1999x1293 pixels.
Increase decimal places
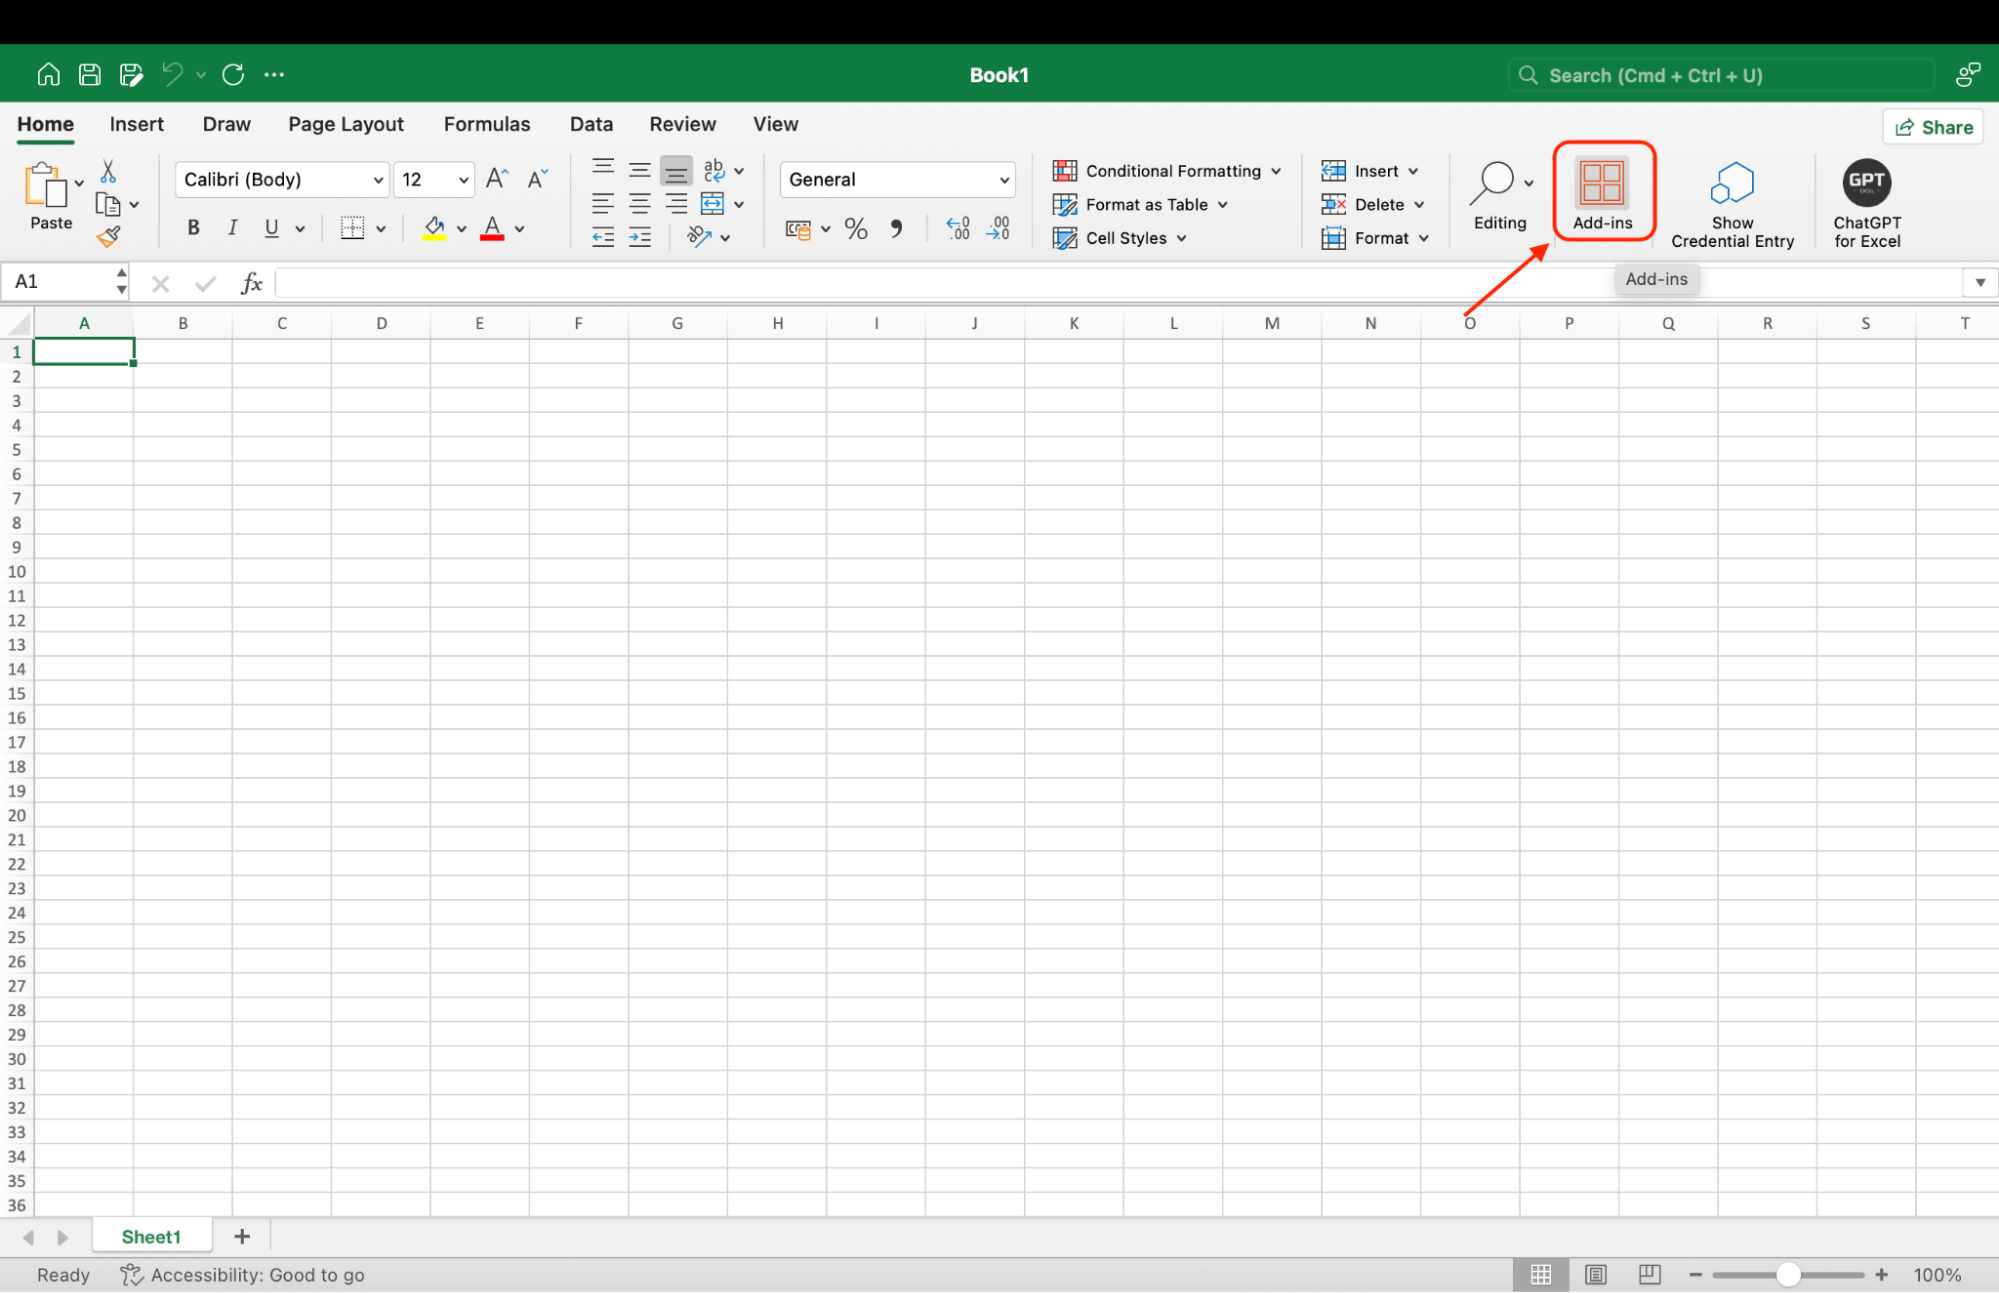pos(957,229)
